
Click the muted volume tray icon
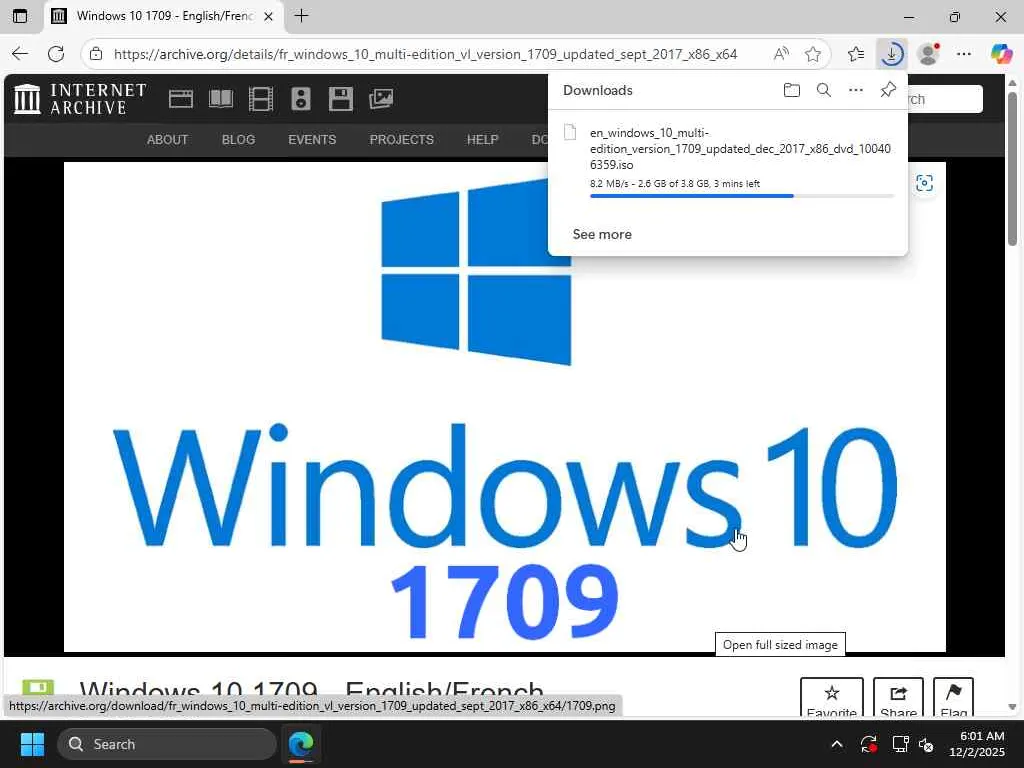point(926,744)
